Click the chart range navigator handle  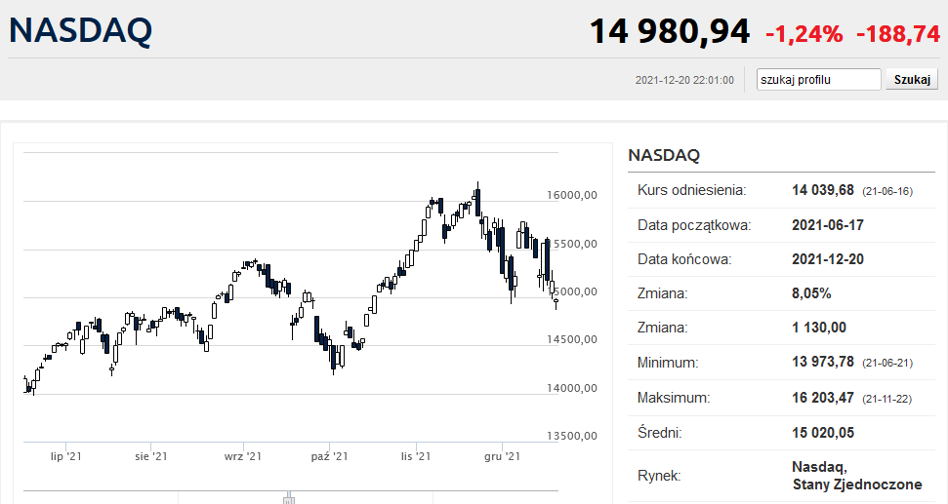(289, 497)
